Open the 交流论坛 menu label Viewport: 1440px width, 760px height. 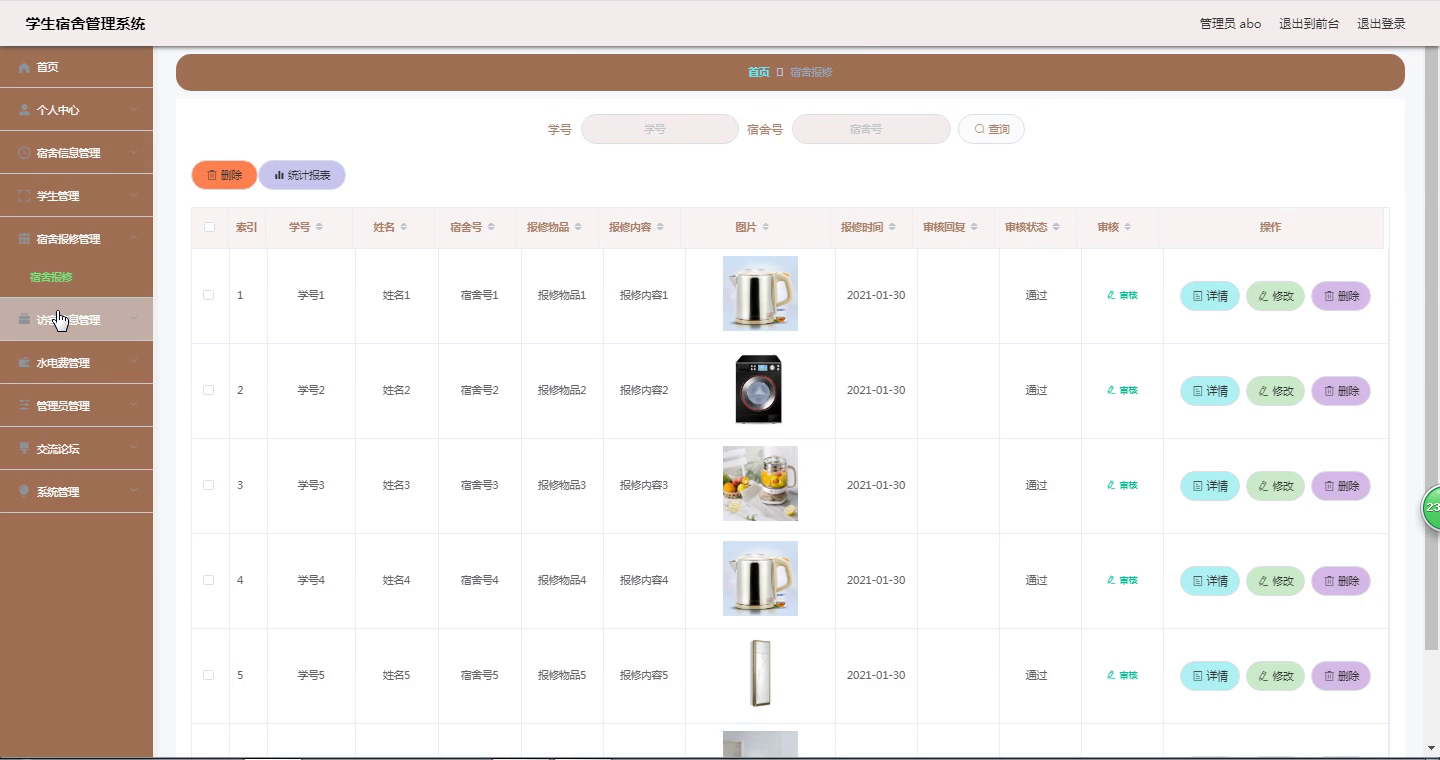(58, 449)
